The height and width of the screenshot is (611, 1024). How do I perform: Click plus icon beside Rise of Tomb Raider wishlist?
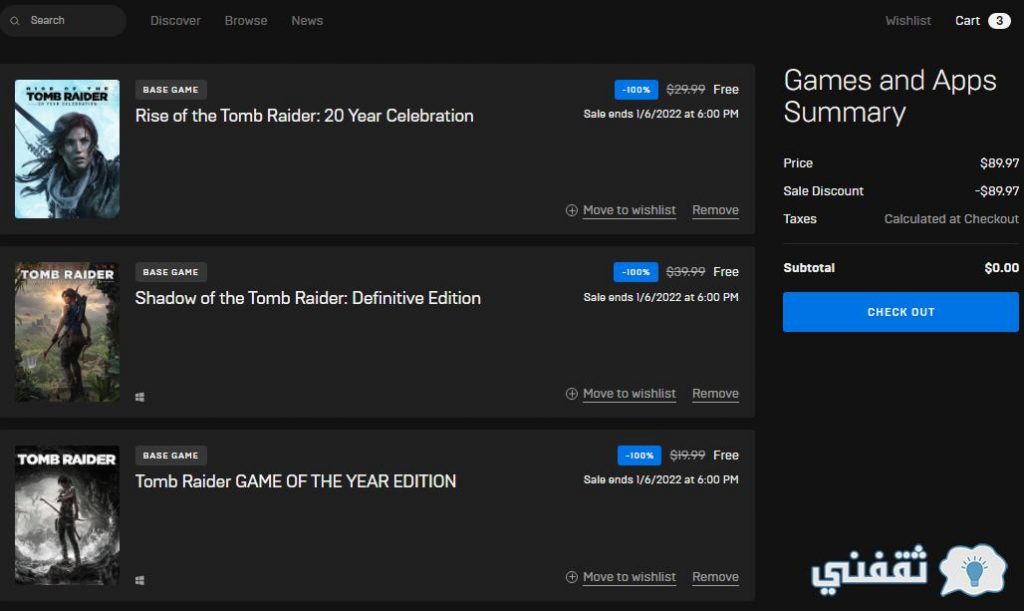click(x=571, y=210)
